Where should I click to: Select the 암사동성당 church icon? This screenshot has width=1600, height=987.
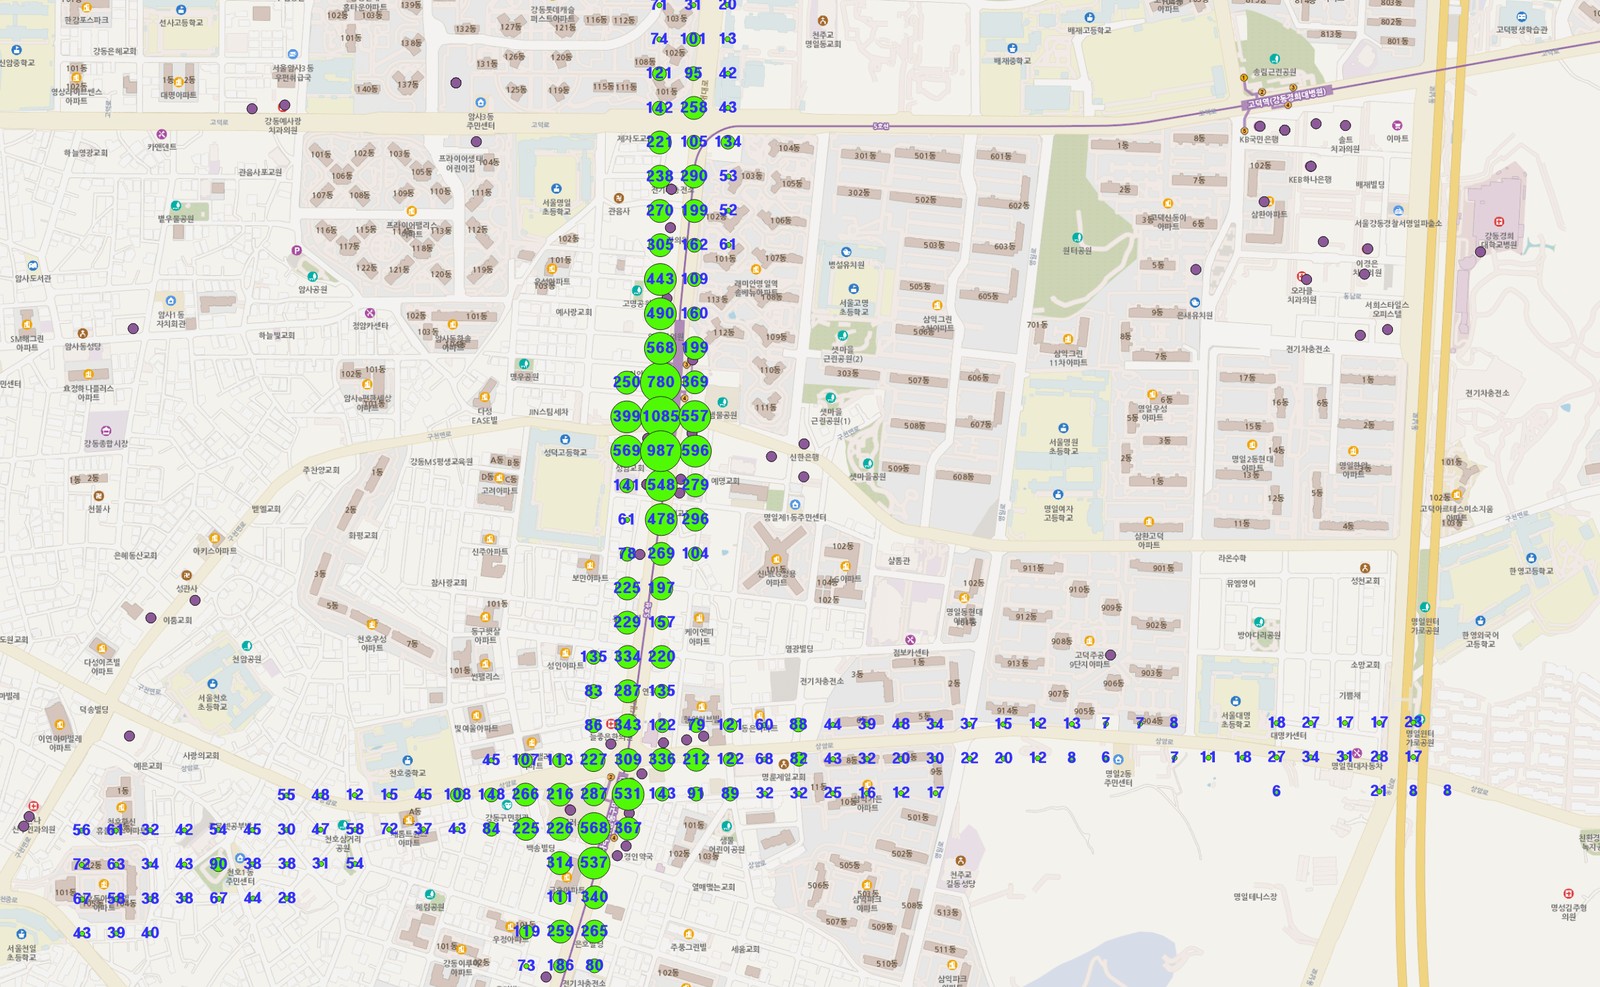(83, 334)
